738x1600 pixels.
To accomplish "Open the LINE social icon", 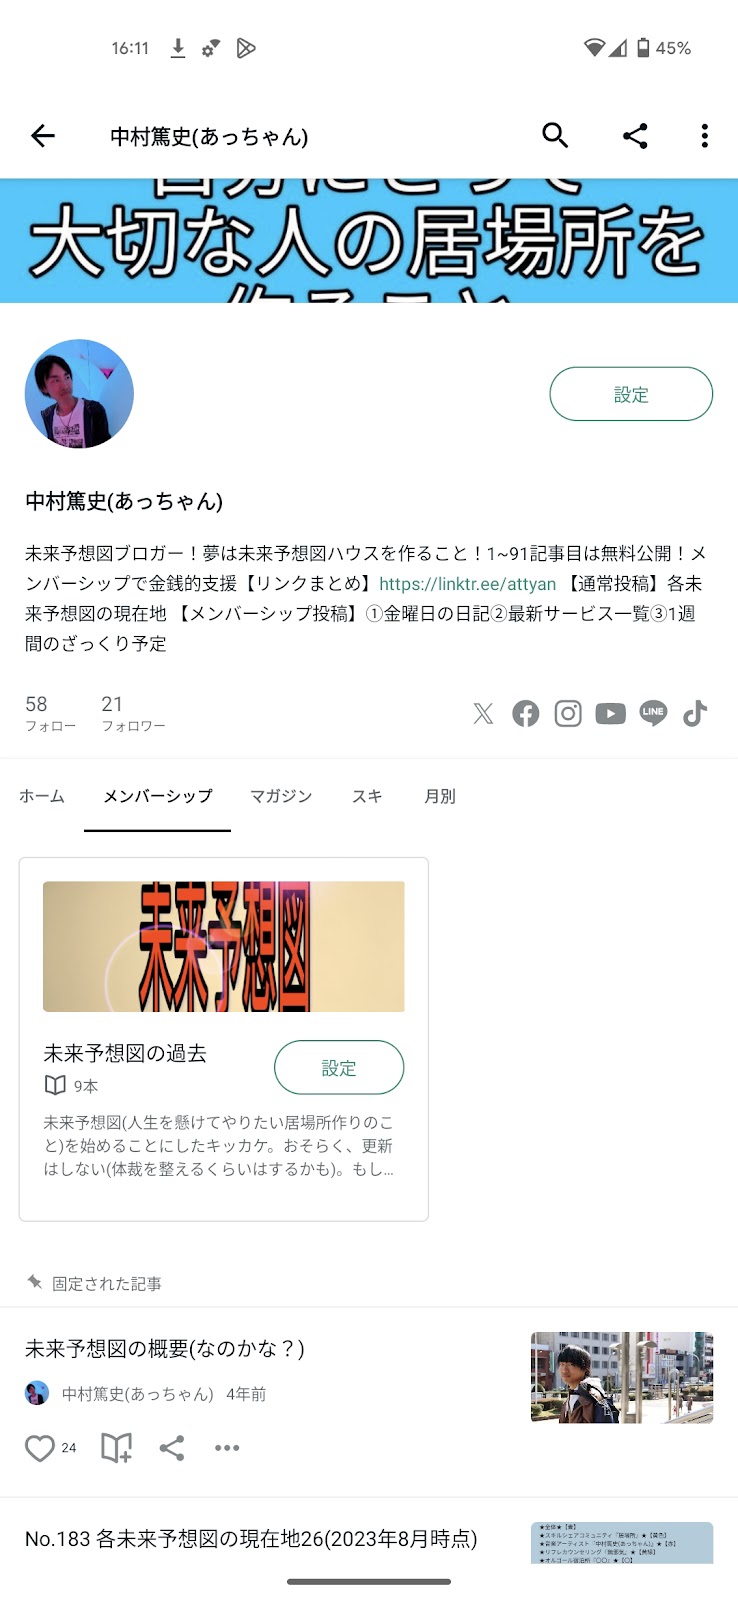I will click(653, 713).
